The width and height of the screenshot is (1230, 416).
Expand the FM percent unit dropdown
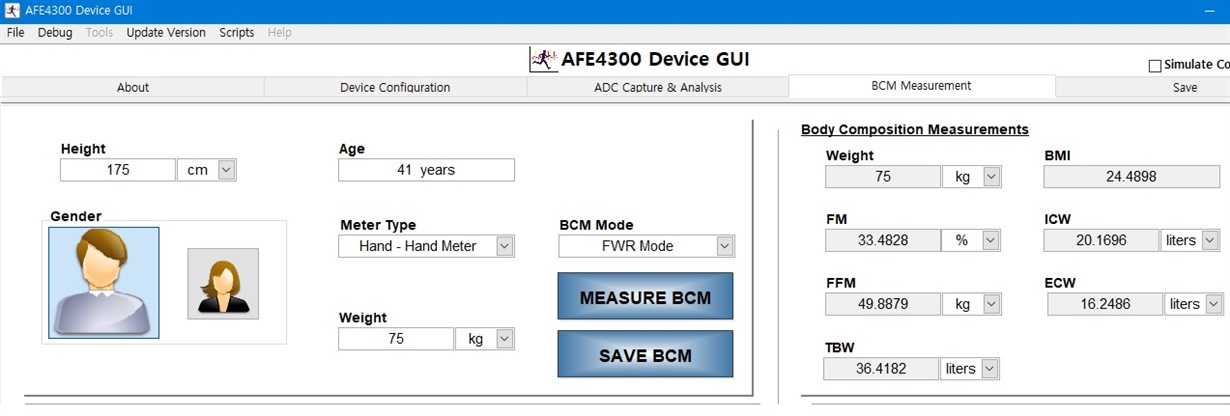point(972,240)
